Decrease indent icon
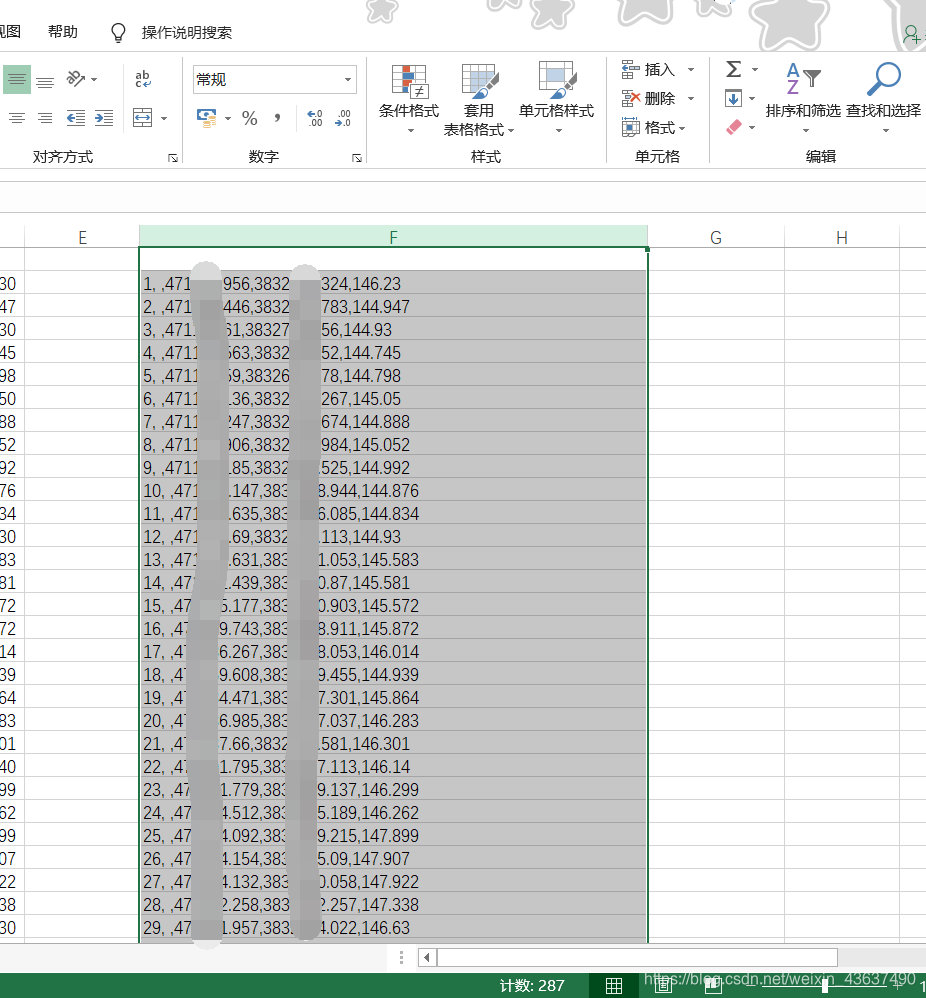The image size is (926, 998). pos(76,118)
